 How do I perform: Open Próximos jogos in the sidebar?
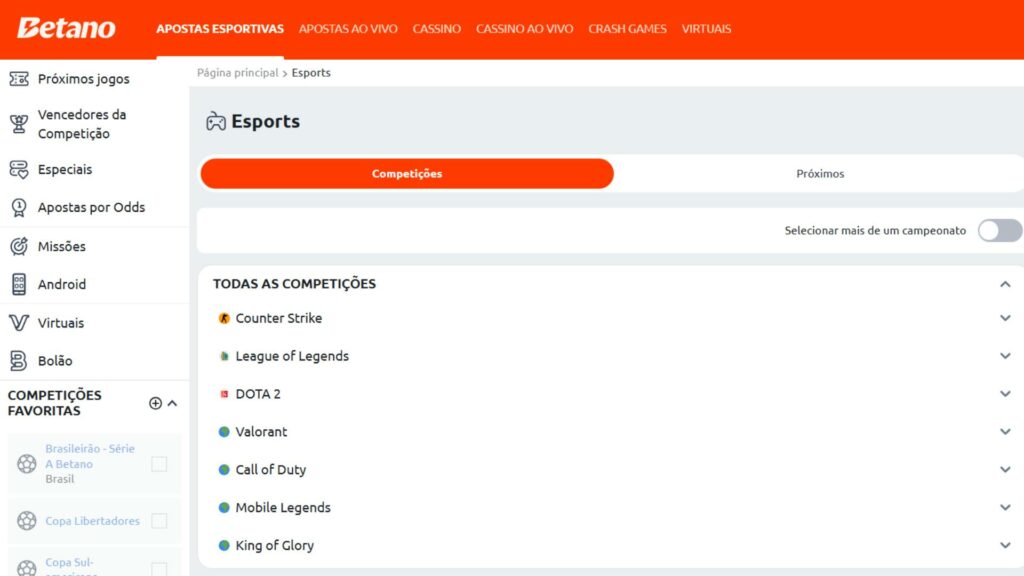click(x=84, y=79)
